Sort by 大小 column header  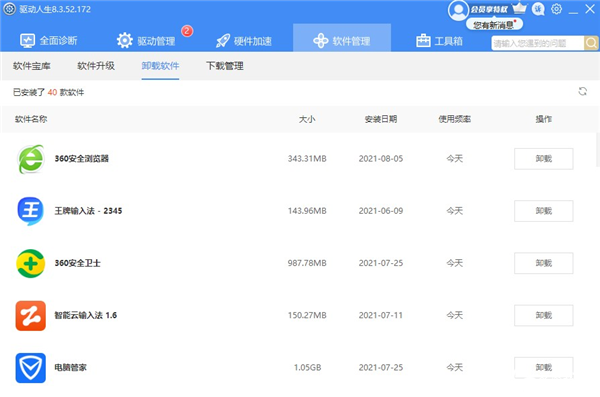click(307, 119)
